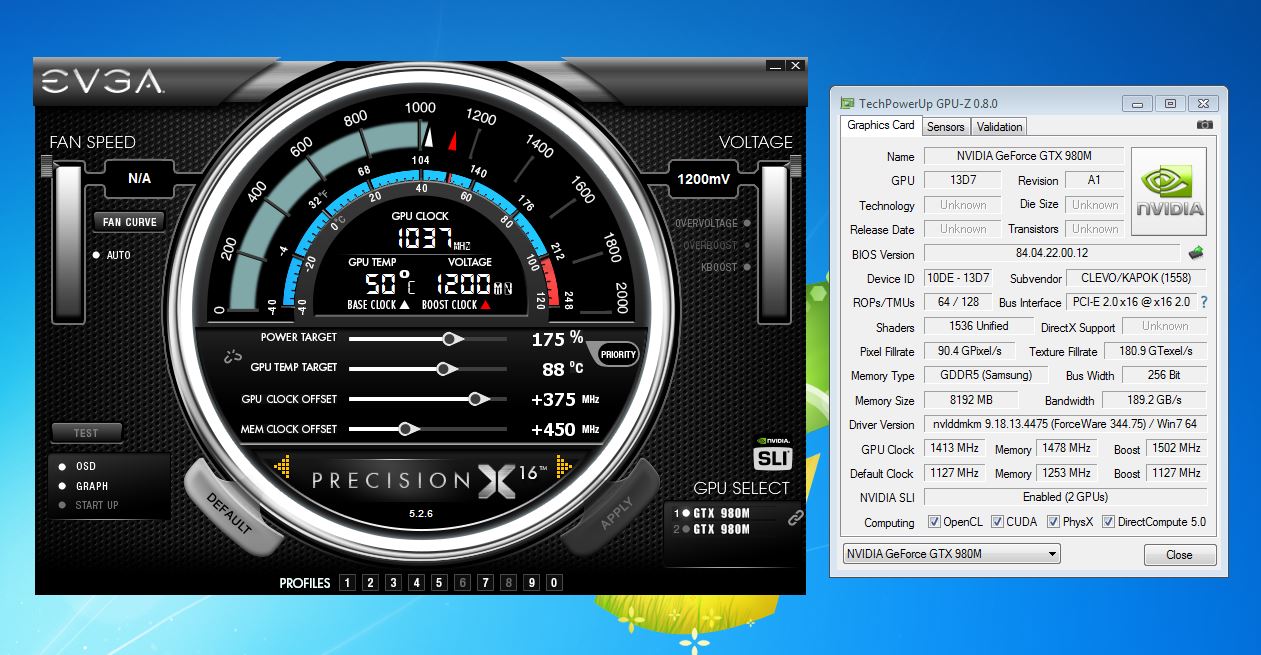Select GPU 1 GTX 980M

click(x=712, y=513)
